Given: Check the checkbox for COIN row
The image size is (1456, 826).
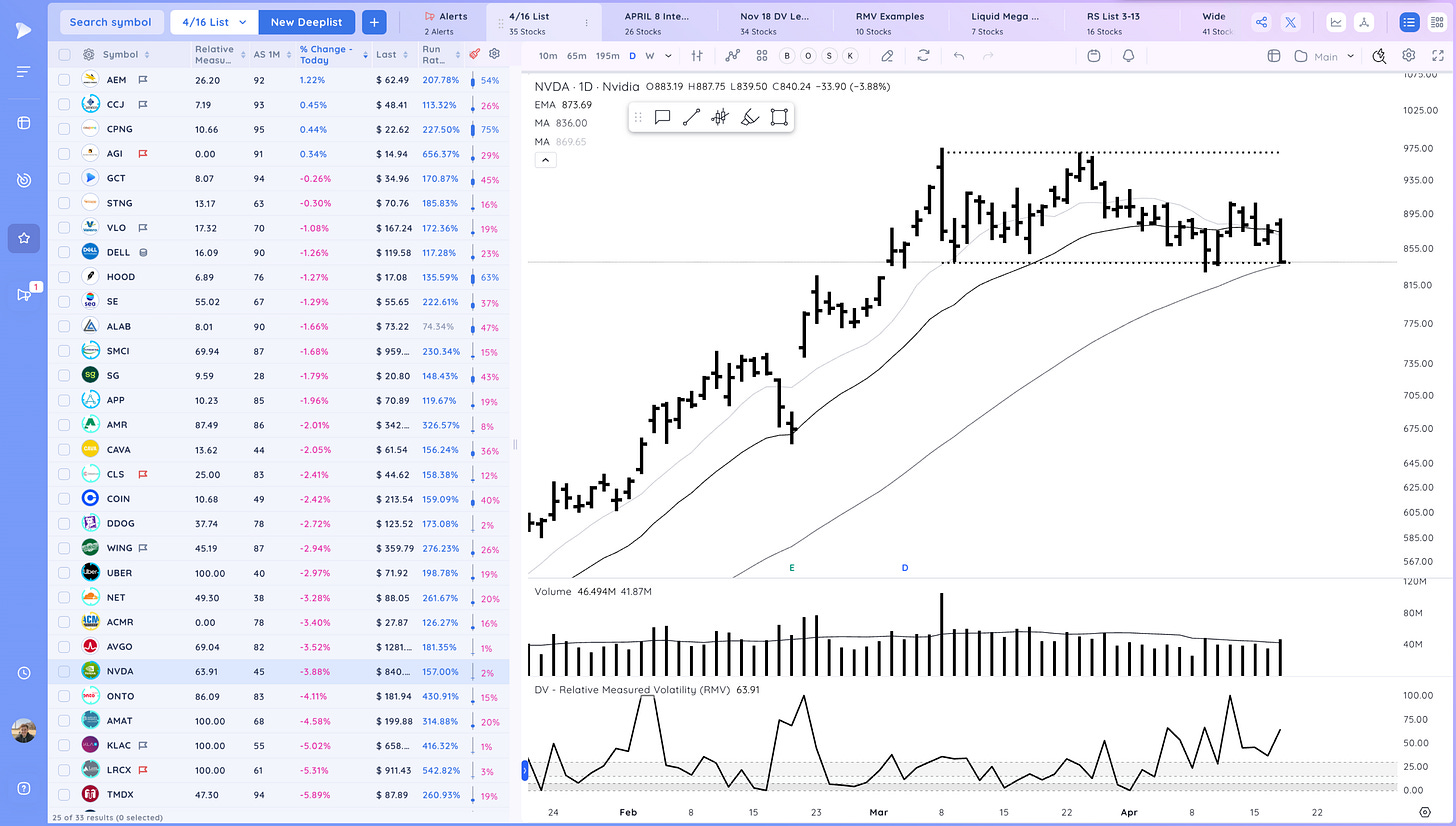Looking at the screenshot, I should pyautogui.click(x=64, y=498).
